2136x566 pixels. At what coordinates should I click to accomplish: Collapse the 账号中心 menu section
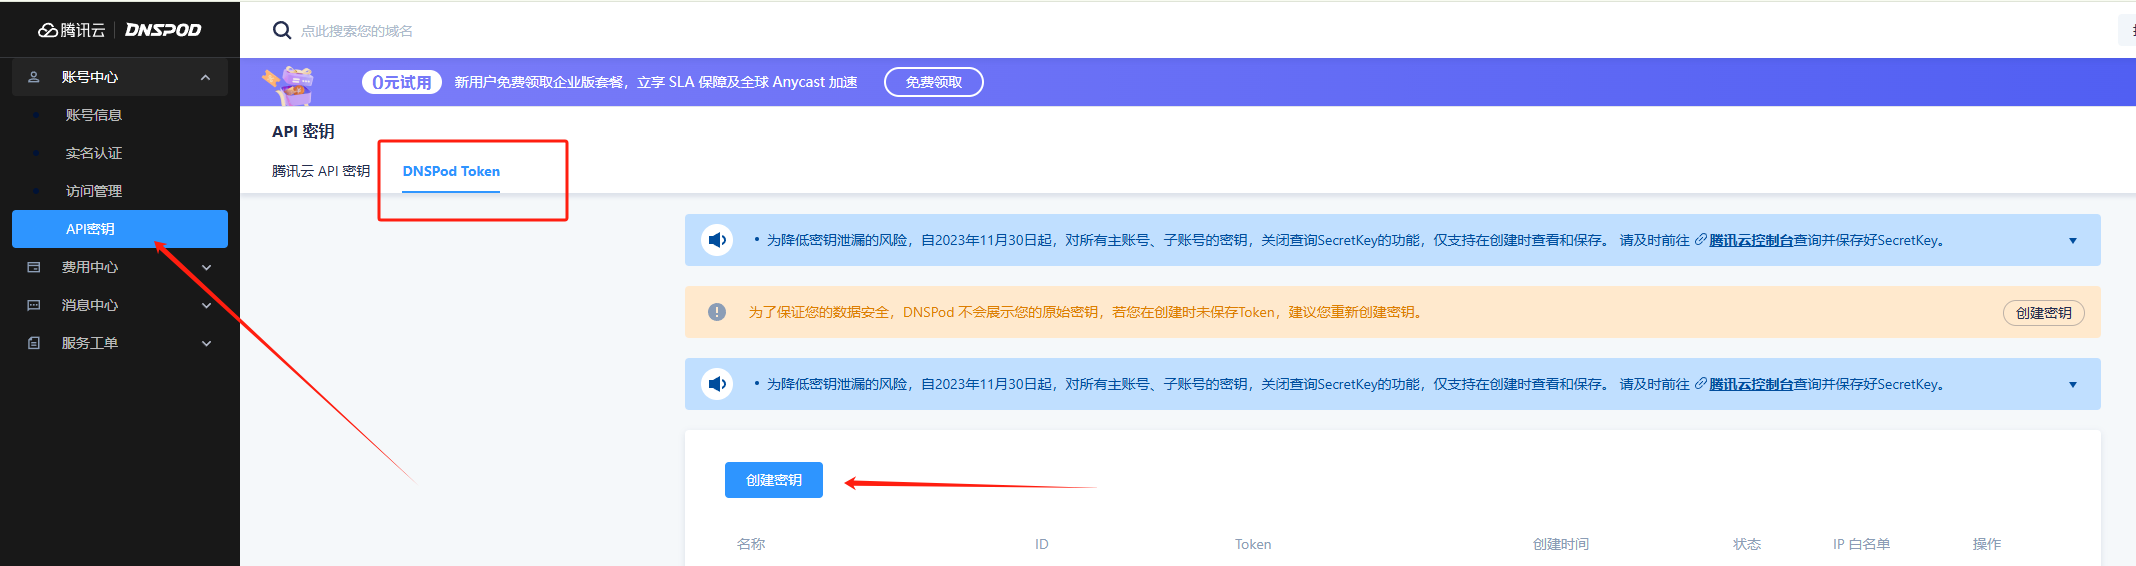click(x=205, y=77)
